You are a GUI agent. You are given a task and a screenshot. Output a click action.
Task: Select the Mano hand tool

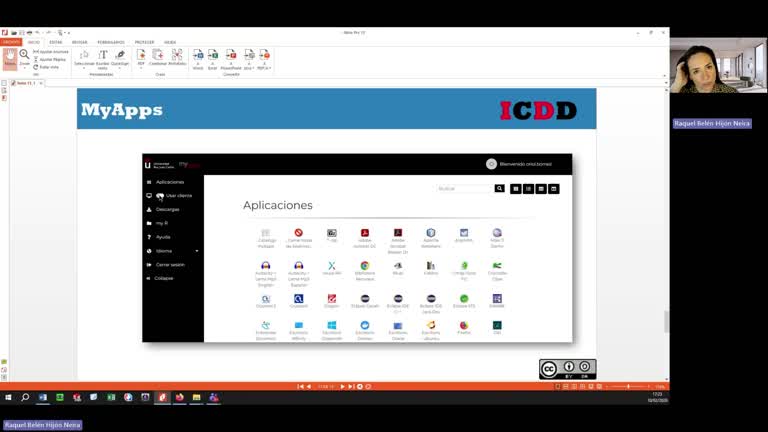10,59
